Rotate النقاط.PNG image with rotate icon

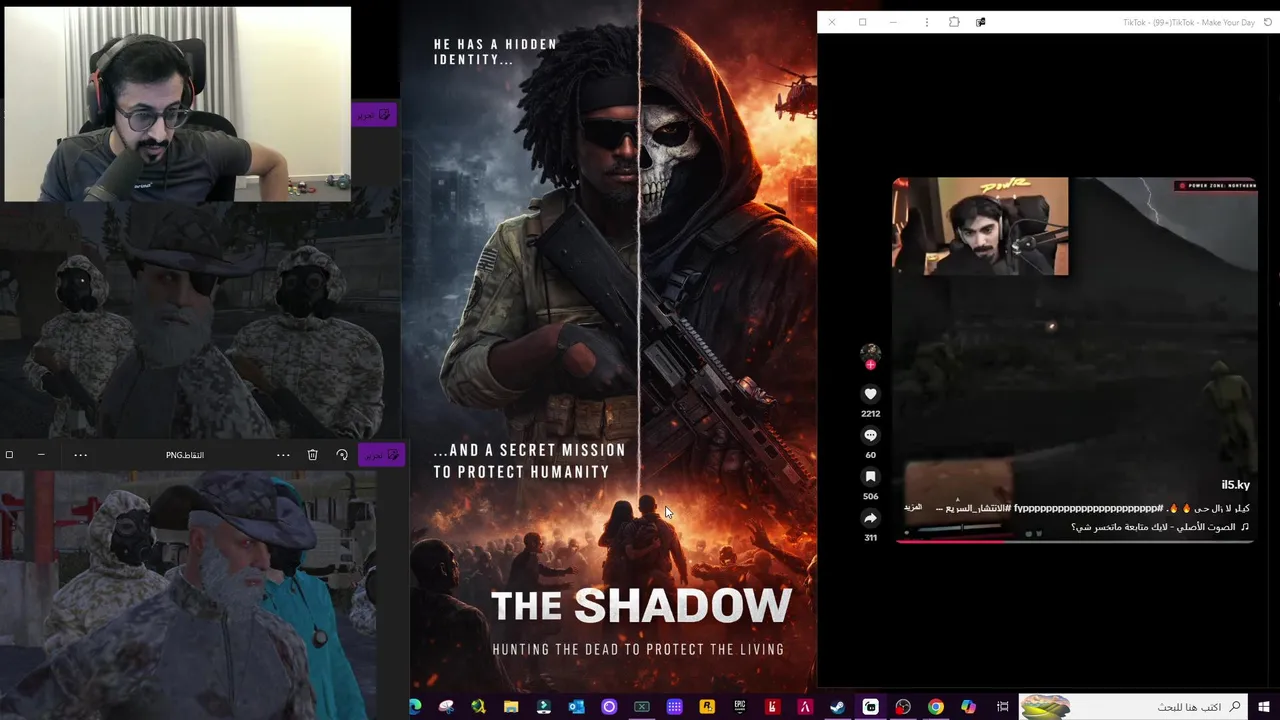point(342,455)
